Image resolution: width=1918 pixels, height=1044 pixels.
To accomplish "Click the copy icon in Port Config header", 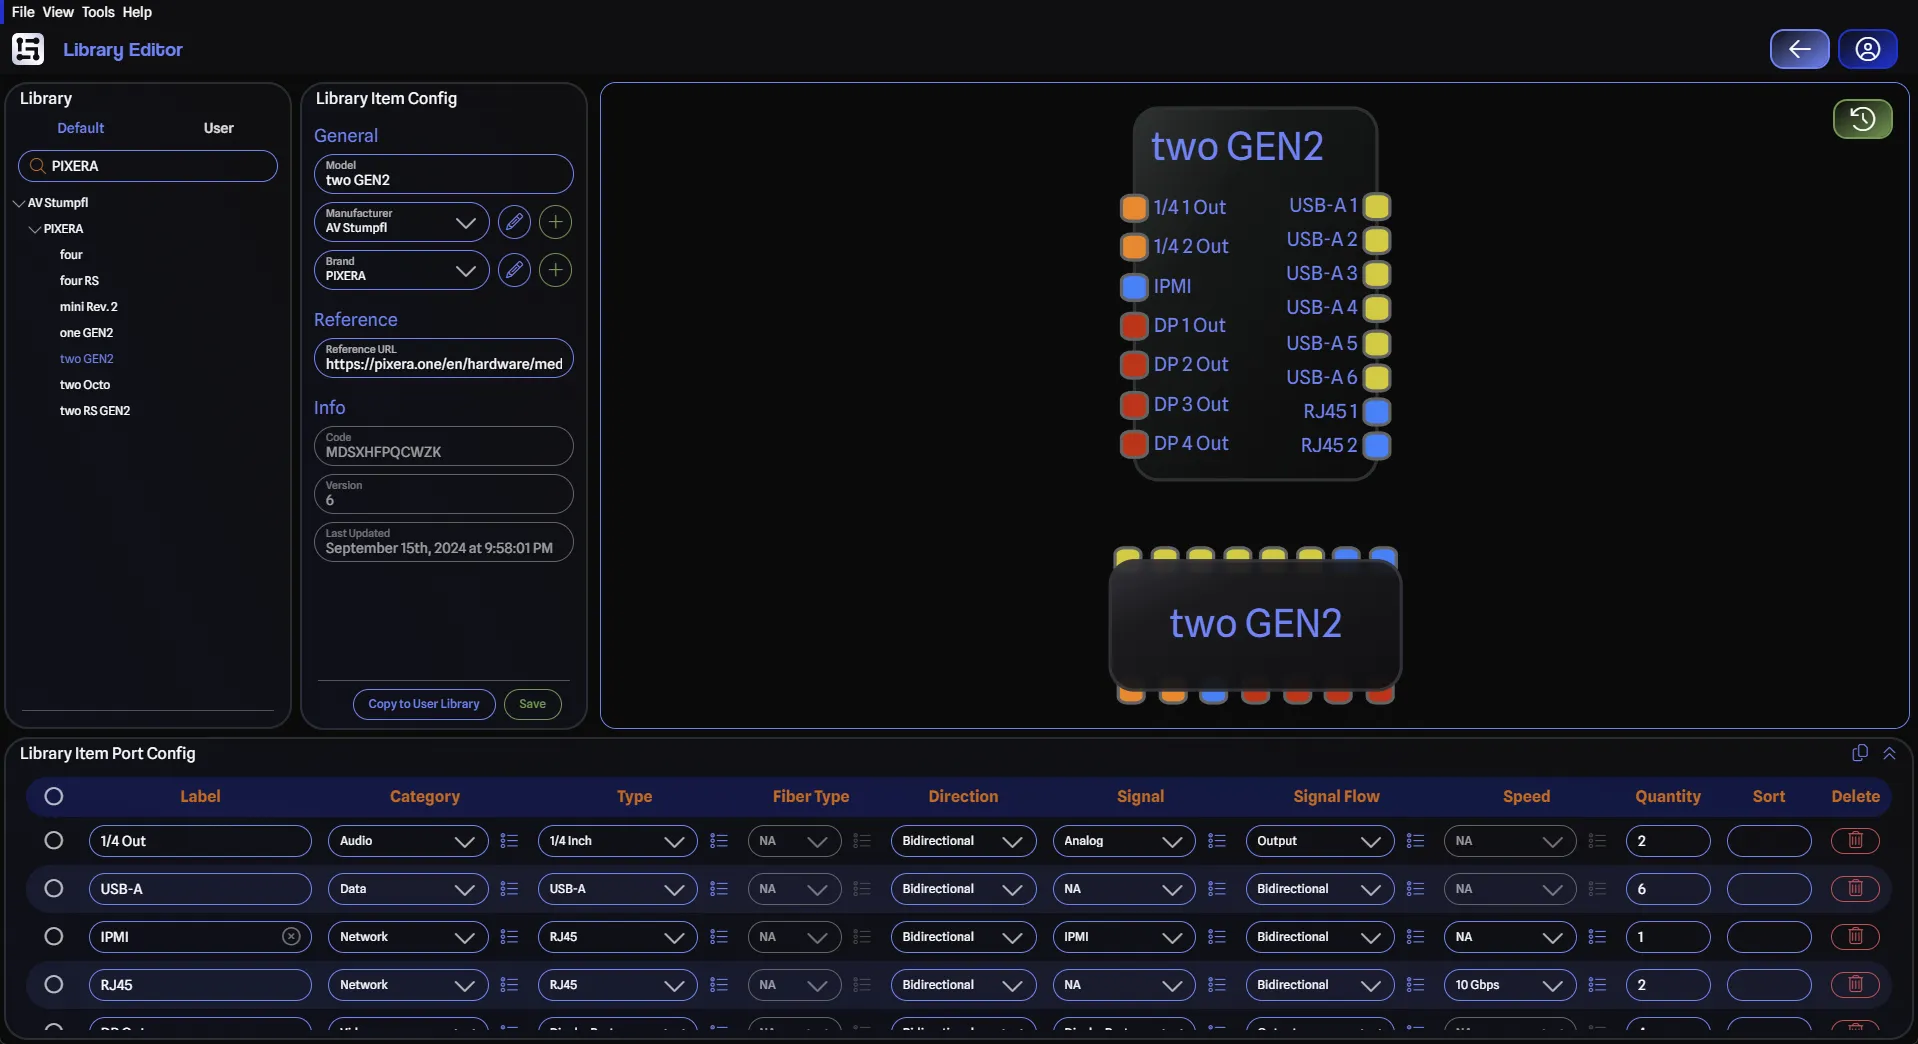I will [x=1859, y=753].
